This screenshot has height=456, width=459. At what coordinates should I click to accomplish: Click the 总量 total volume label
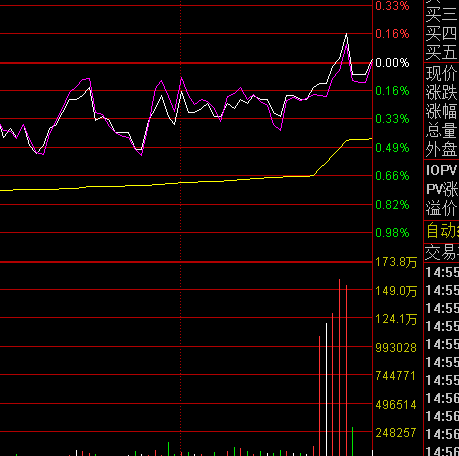click(x=441, y=130)
